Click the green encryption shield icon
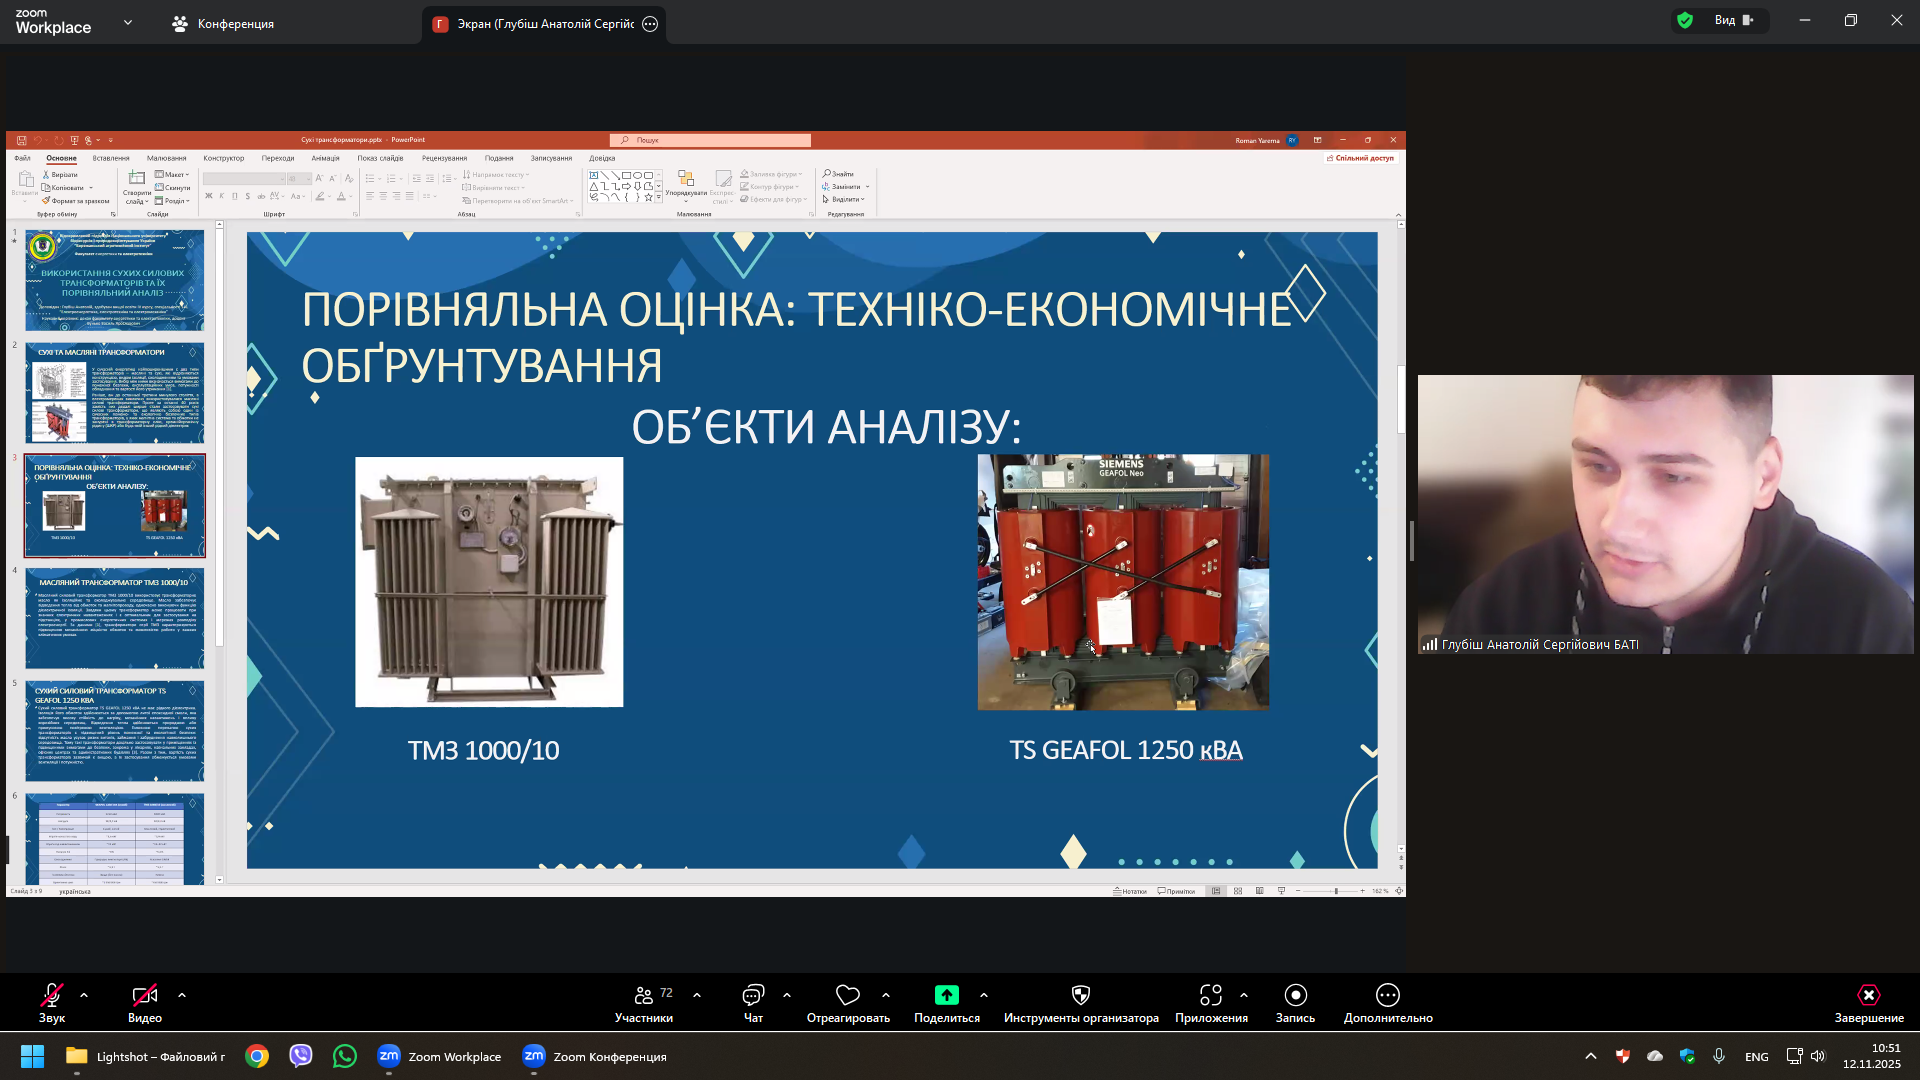This screenshot has width=1920, height=1080. pos(1685,20)
